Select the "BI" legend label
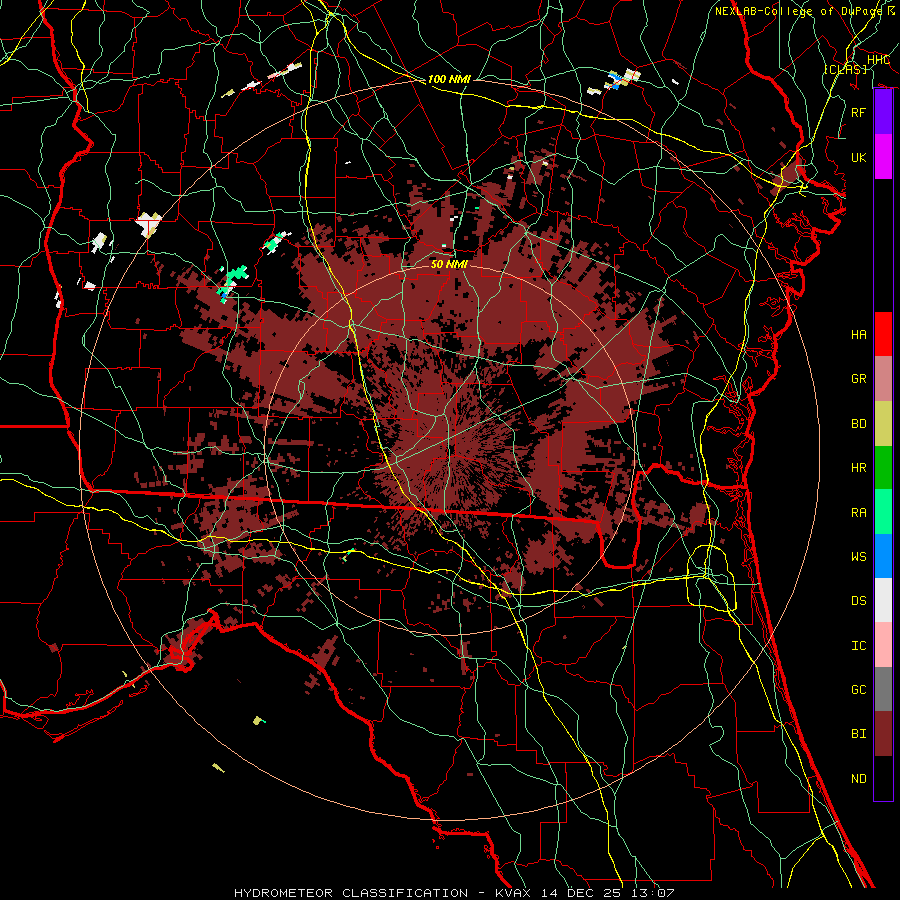This screenshot has width=900, height=900. coord(858,734)
